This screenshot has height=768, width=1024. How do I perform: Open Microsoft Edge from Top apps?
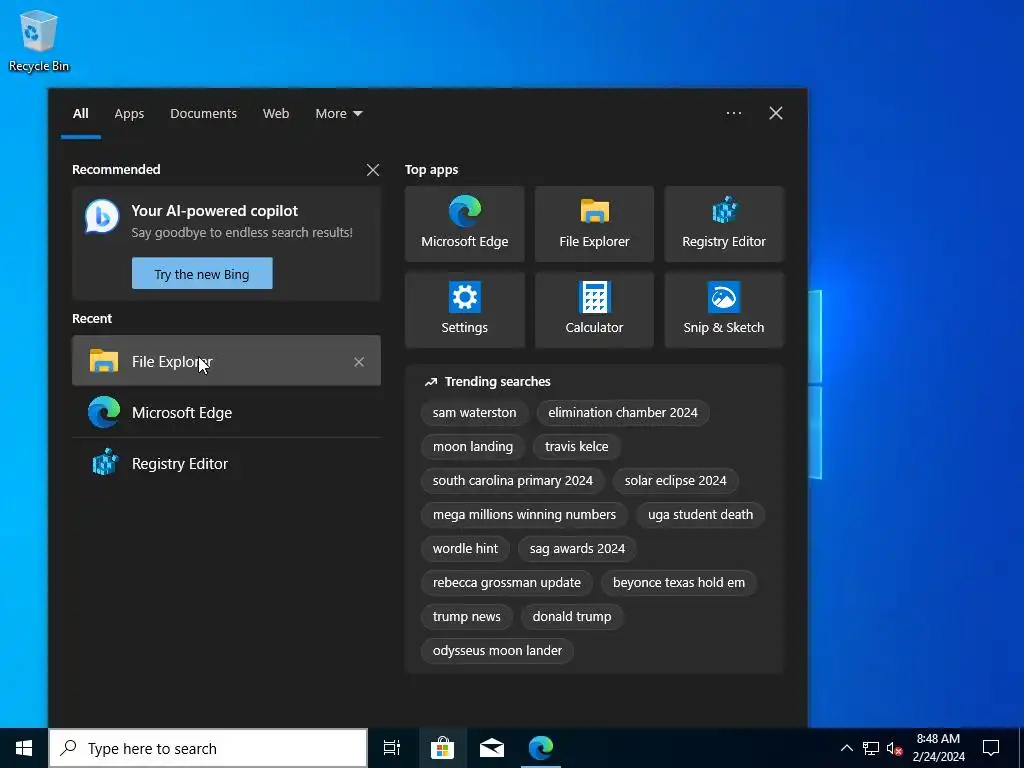[x=464, y=224]
